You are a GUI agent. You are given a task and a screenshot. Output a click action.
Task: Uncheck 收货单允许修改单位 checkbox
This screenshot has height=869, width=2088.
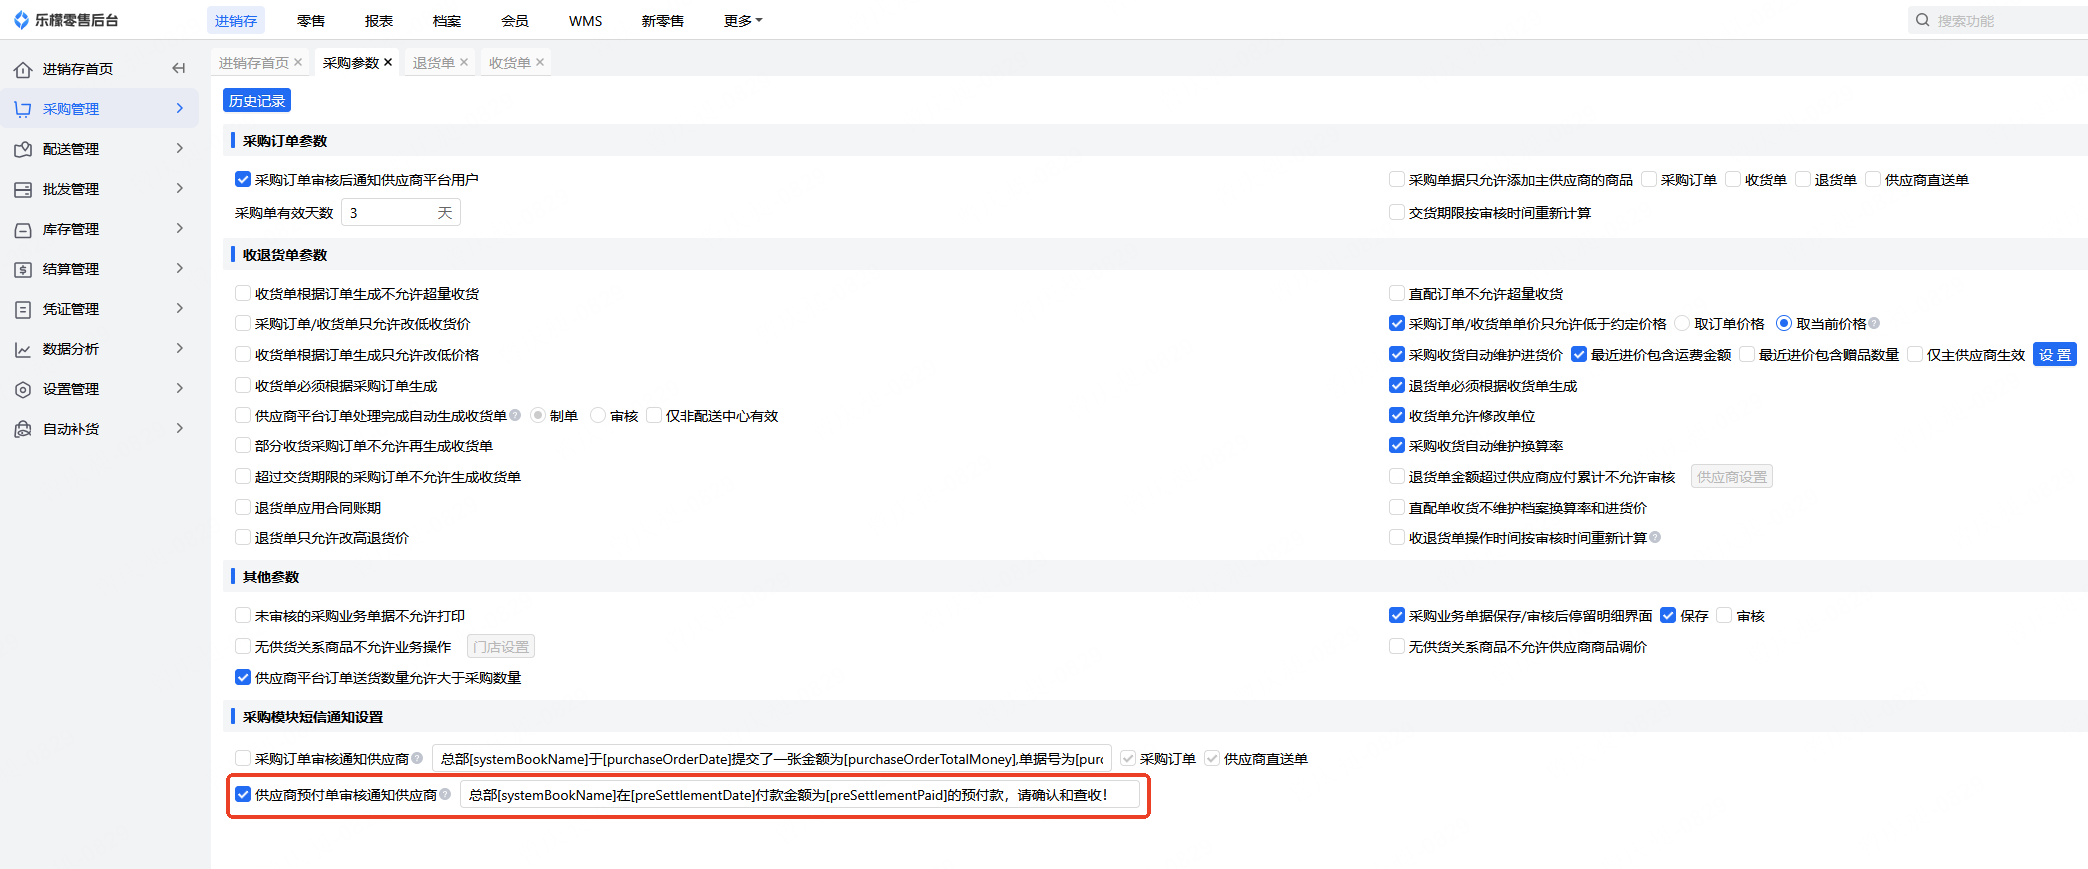coord(1397,415)
